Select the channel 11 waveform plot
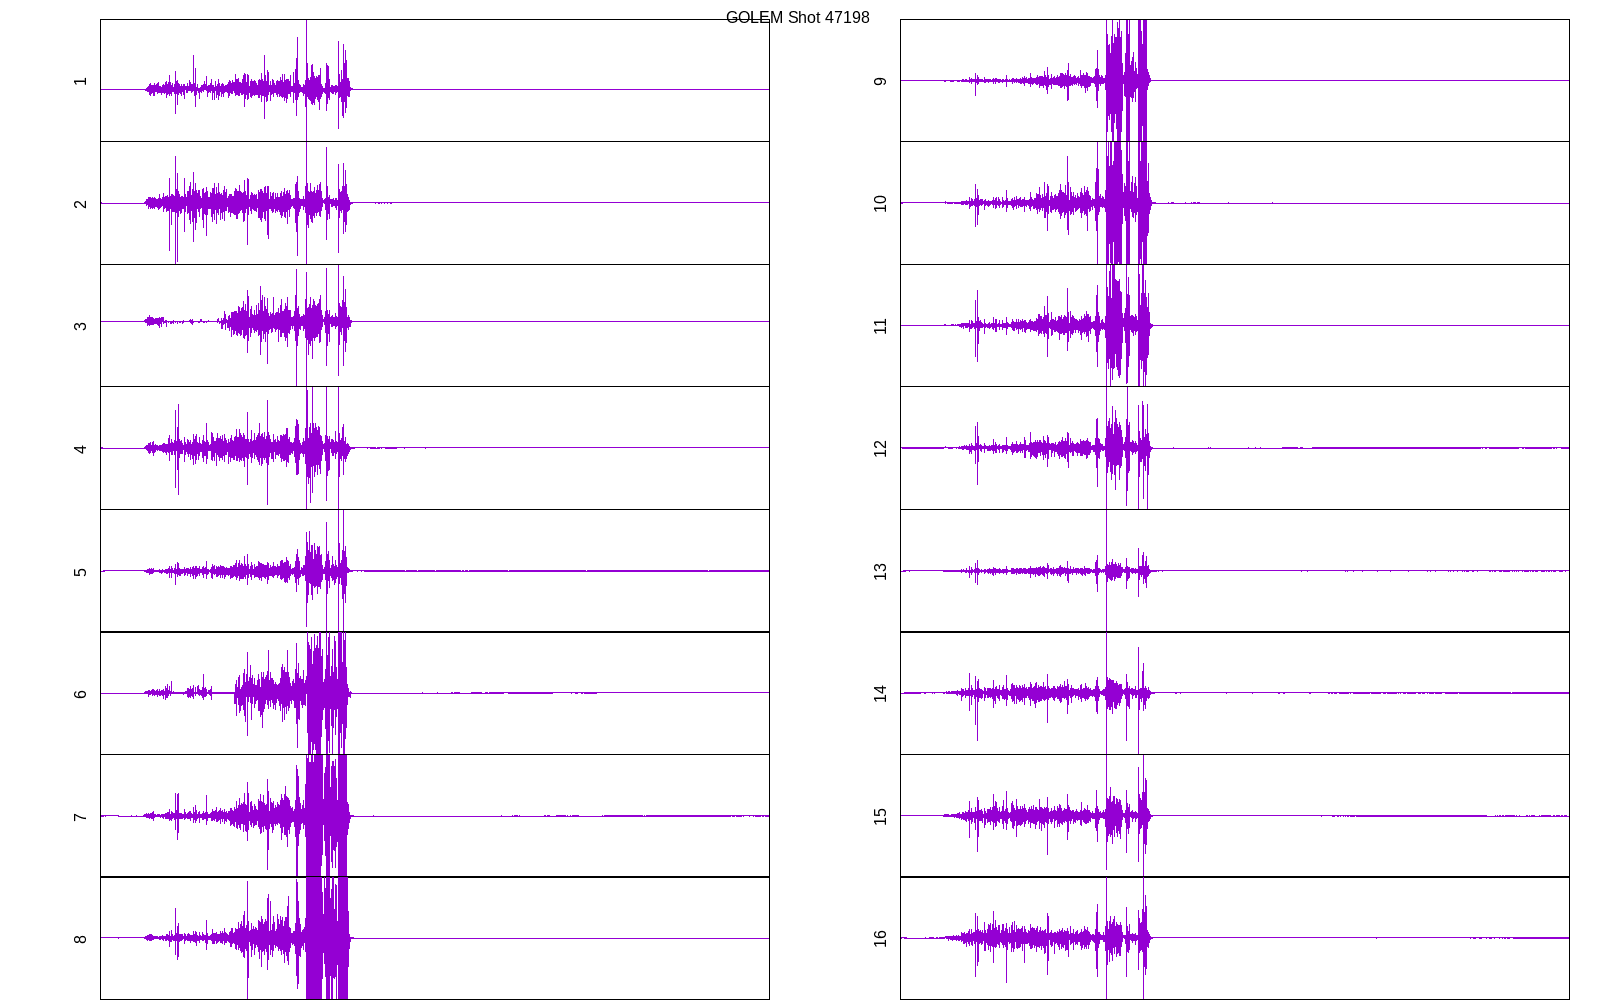1600x1000 pixels. click(x=1235, y=326)
